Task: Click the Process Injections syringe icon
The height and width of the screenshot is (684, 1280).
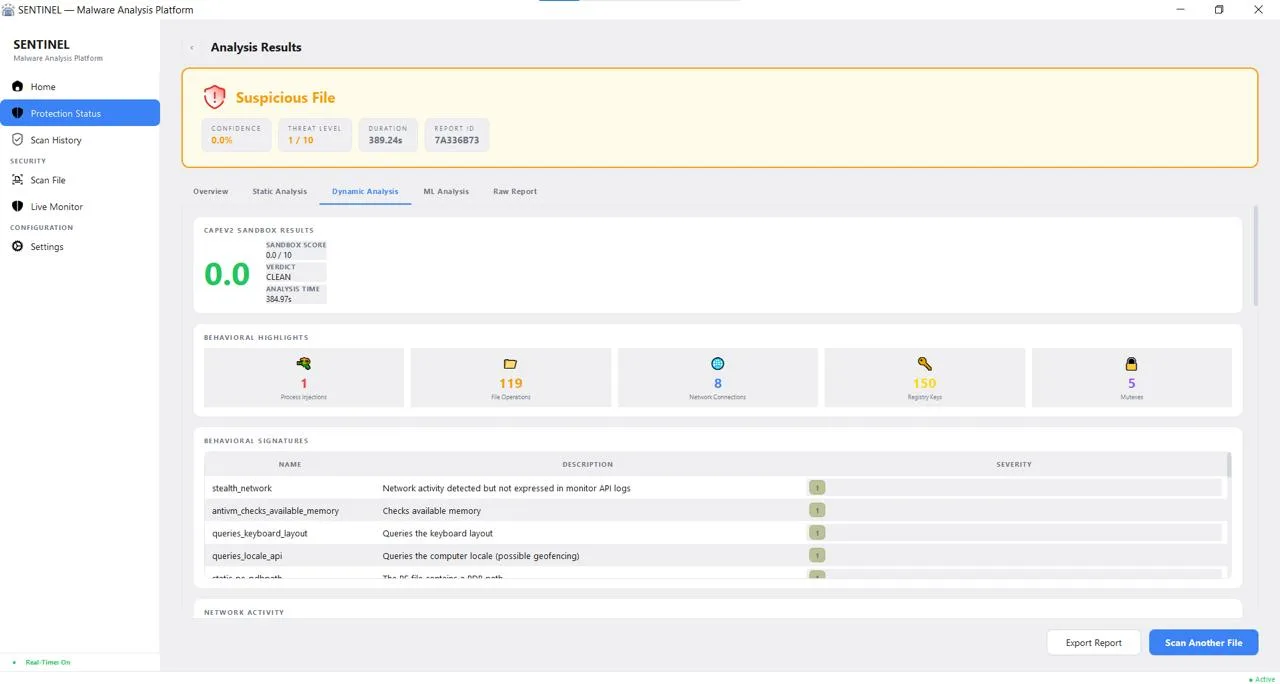Action: (304, 364)
